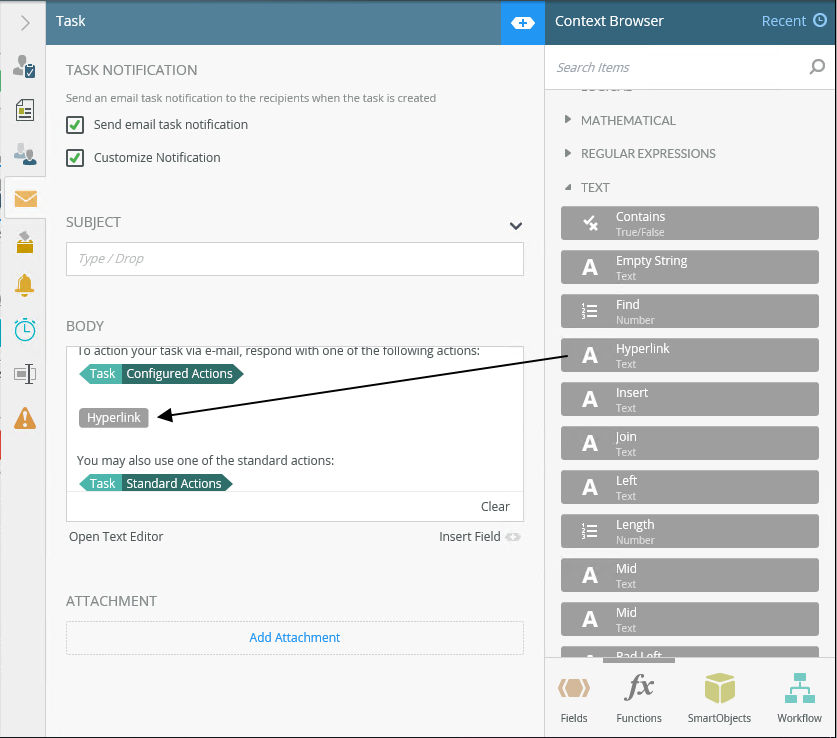This screenshot has width=837, height=738.
Task: Click Add Attachment link
Action: 295,637
